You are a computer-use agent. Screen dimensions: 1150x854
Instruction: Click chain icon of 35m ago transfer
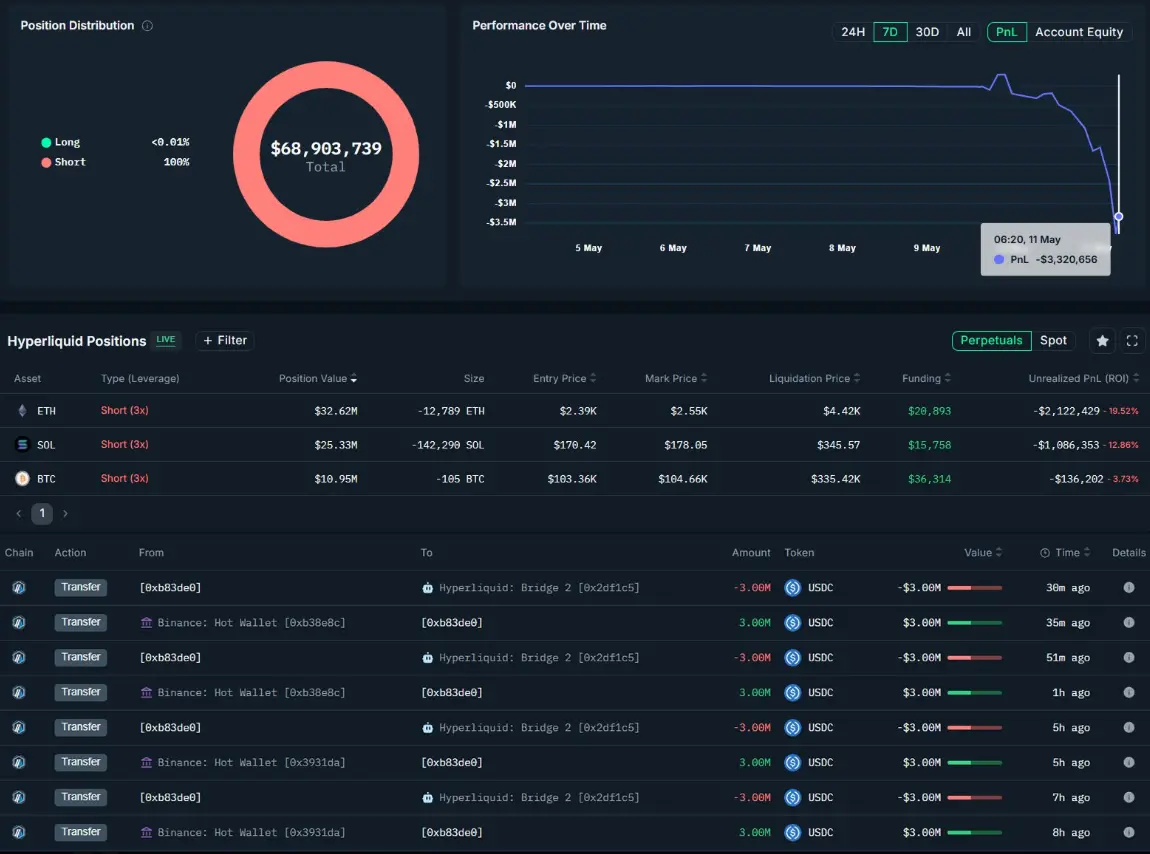click(19, 622)
